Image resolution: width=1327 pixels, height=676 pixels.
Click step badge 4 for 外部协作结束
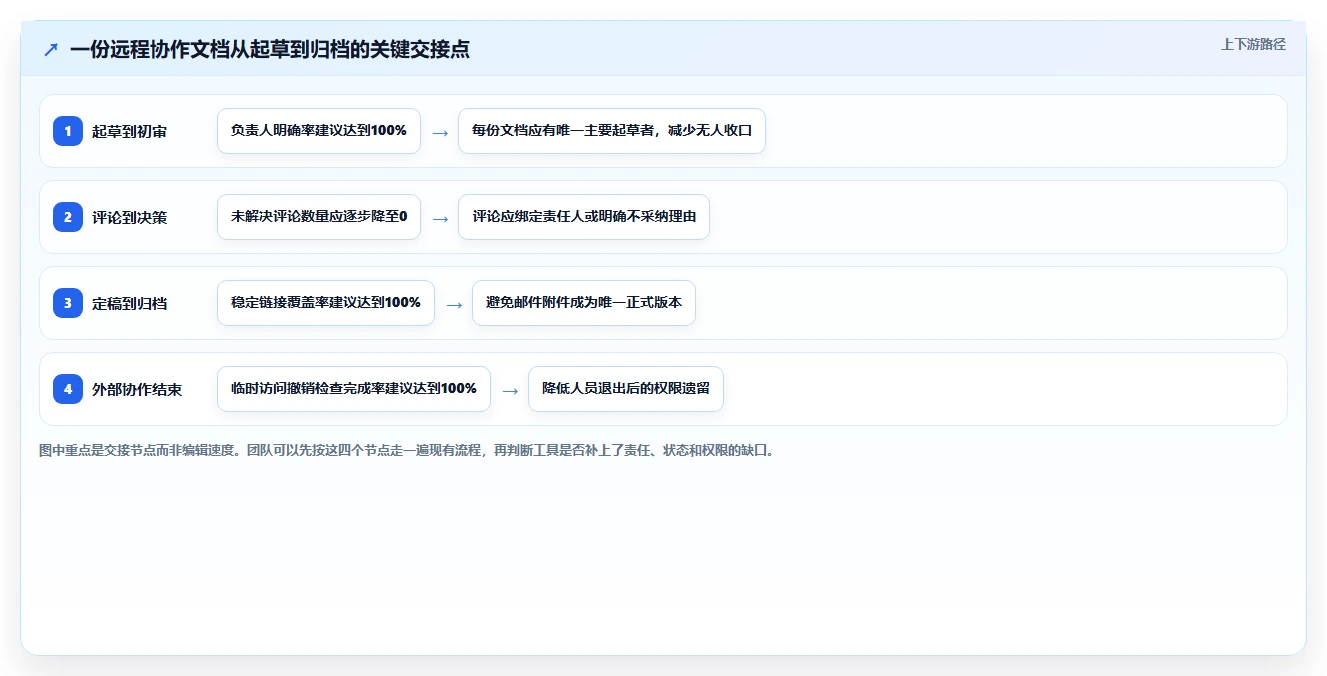68,389
